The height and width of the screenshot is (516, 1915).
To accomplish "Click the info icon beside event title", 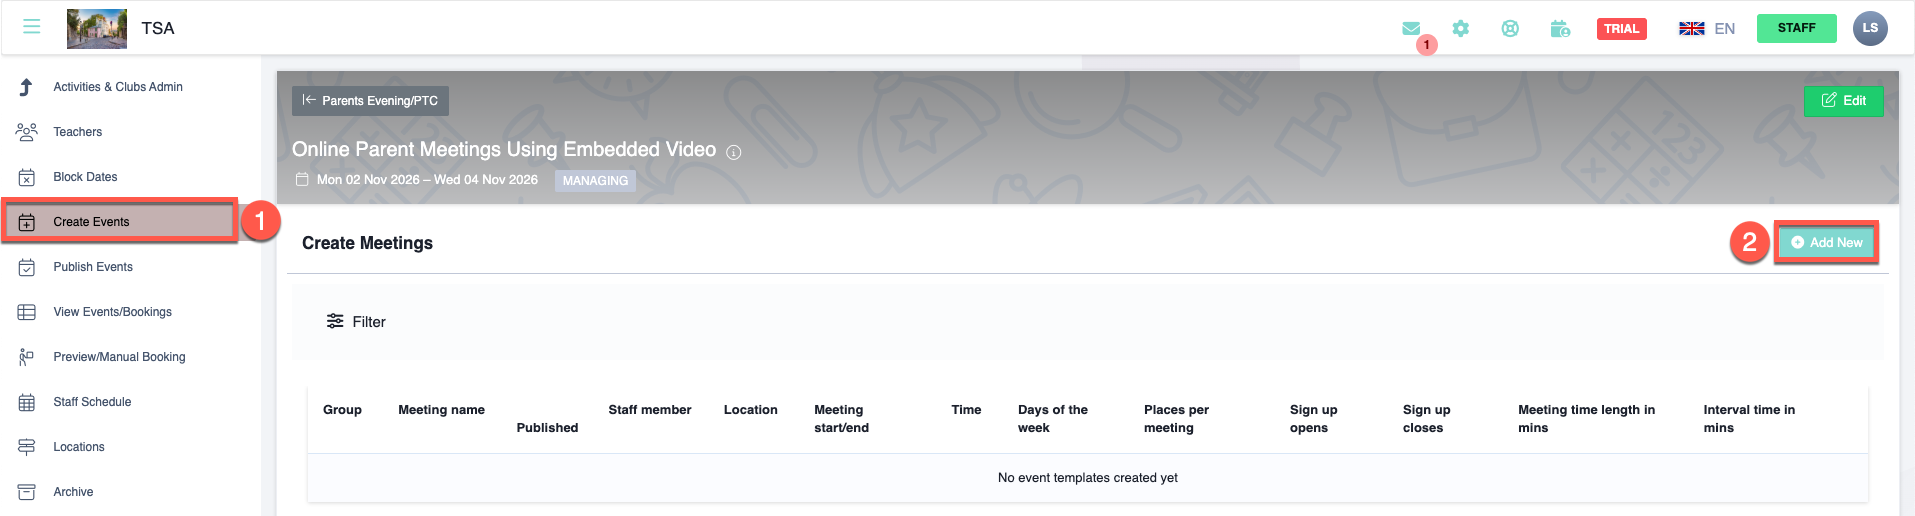I will coord(734,152).
